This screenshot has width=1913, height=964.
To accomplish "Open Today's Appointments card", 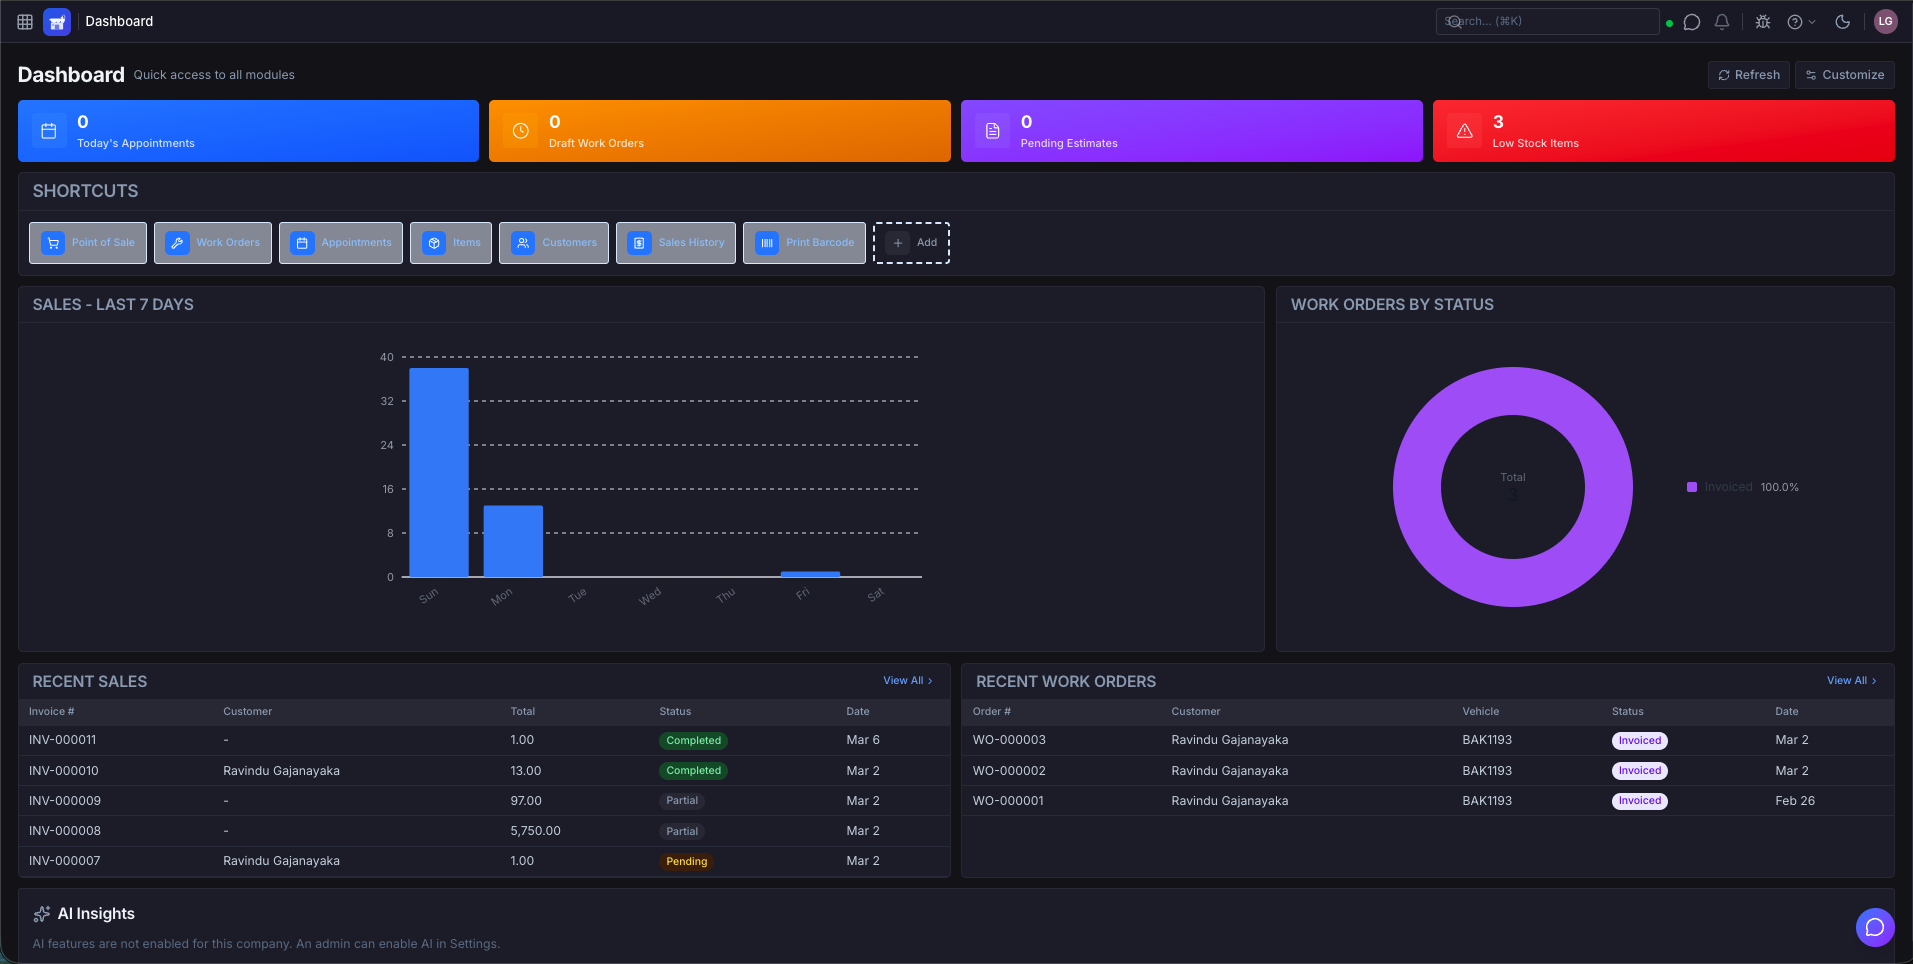I will point(248,131).
